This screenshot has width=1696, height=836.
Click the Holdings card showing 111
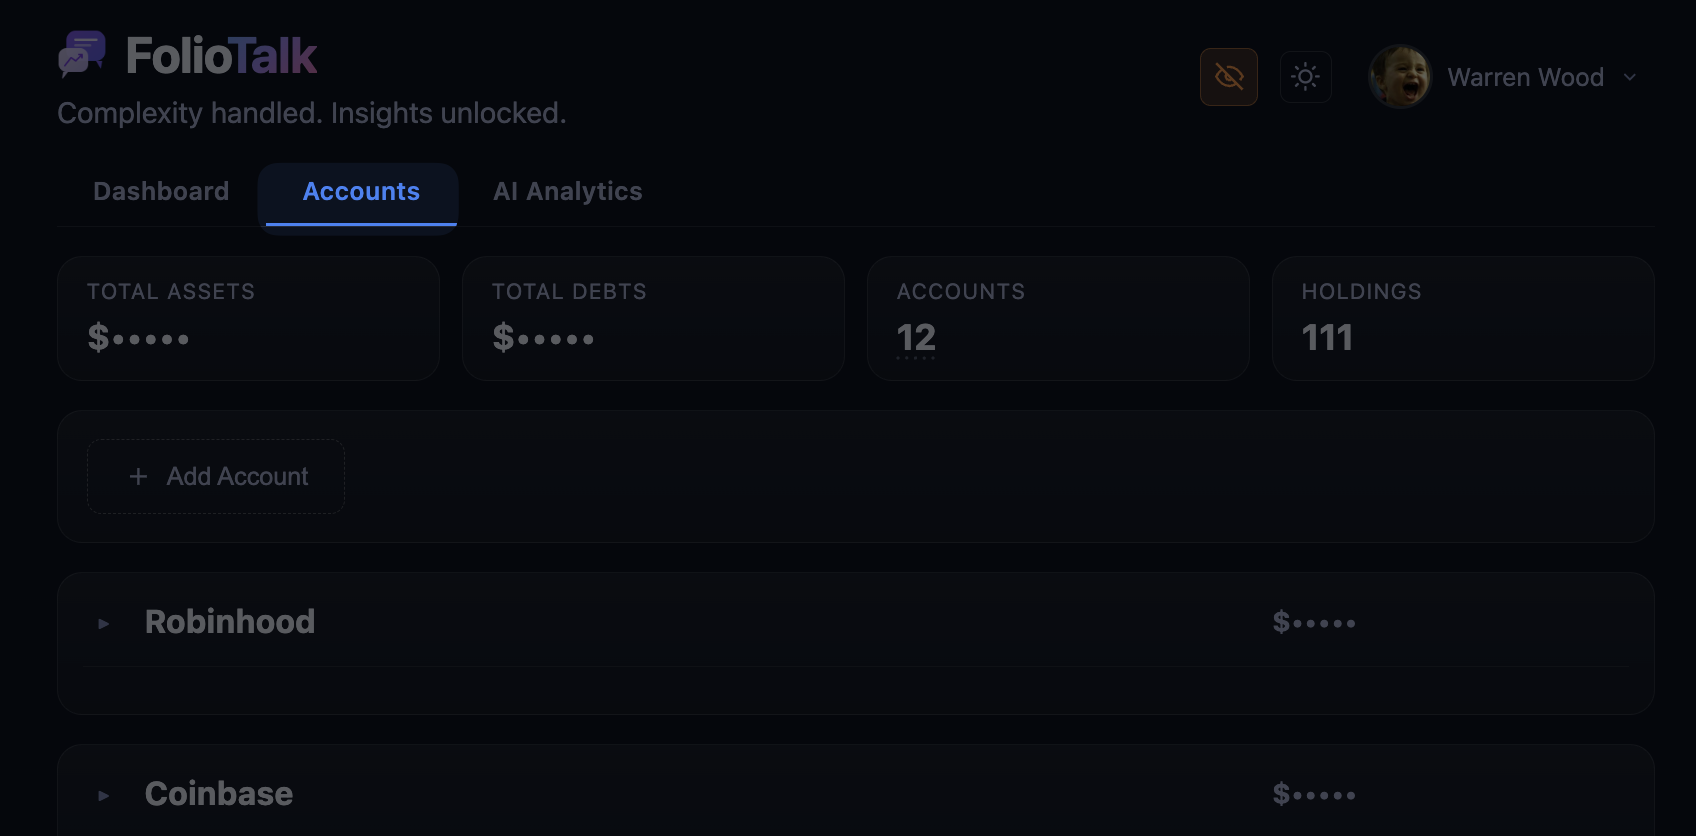pos(1462,318)
